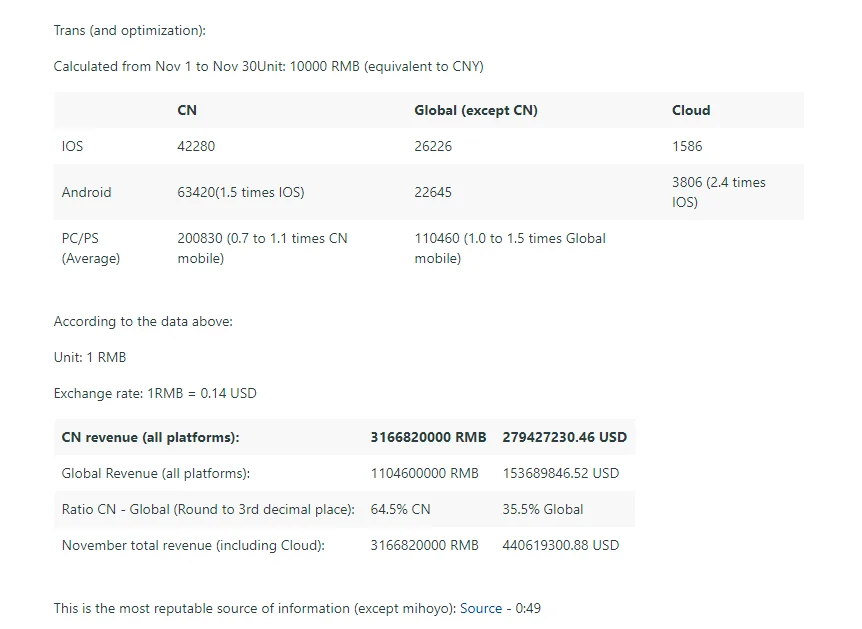Image resolution: width=862 pixels, height=629 pixels.
Task: Select the PC/PS (Average) row label
Action: click(x=91, y=248)
